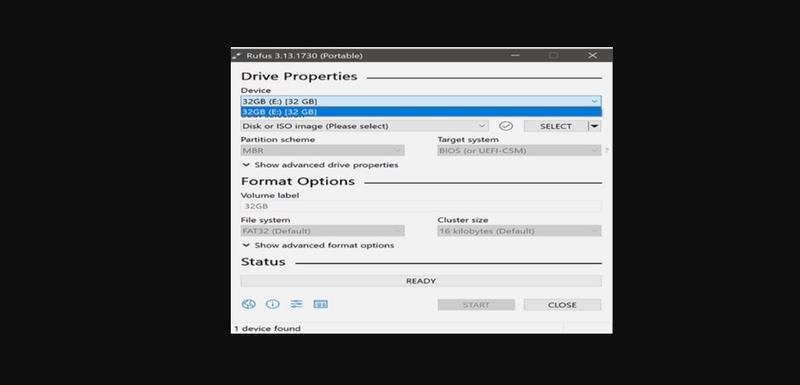
Task: Open the log window icon
Action: [320, 304]
